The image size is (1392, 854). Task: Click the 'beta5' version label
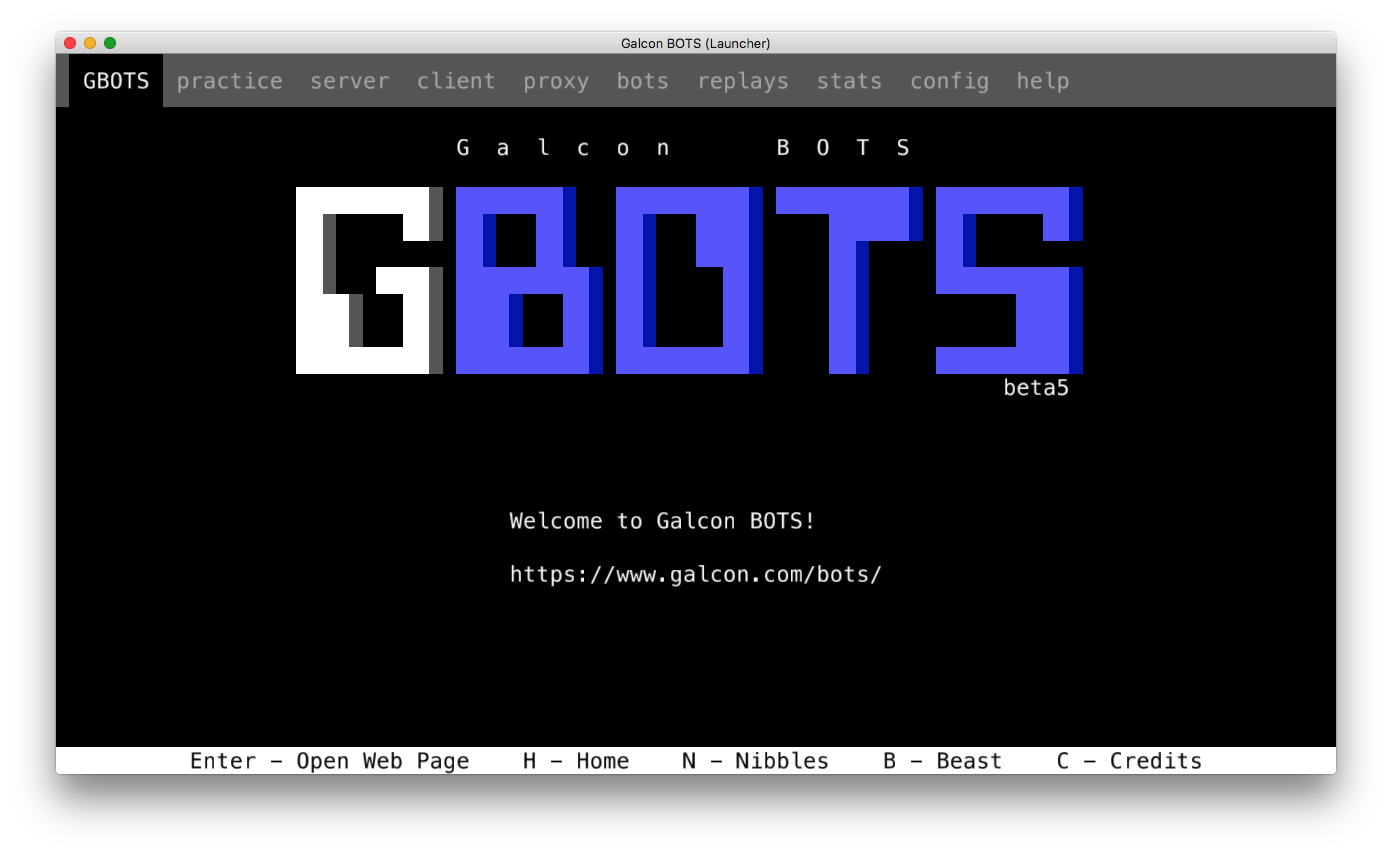[1036, 388]
